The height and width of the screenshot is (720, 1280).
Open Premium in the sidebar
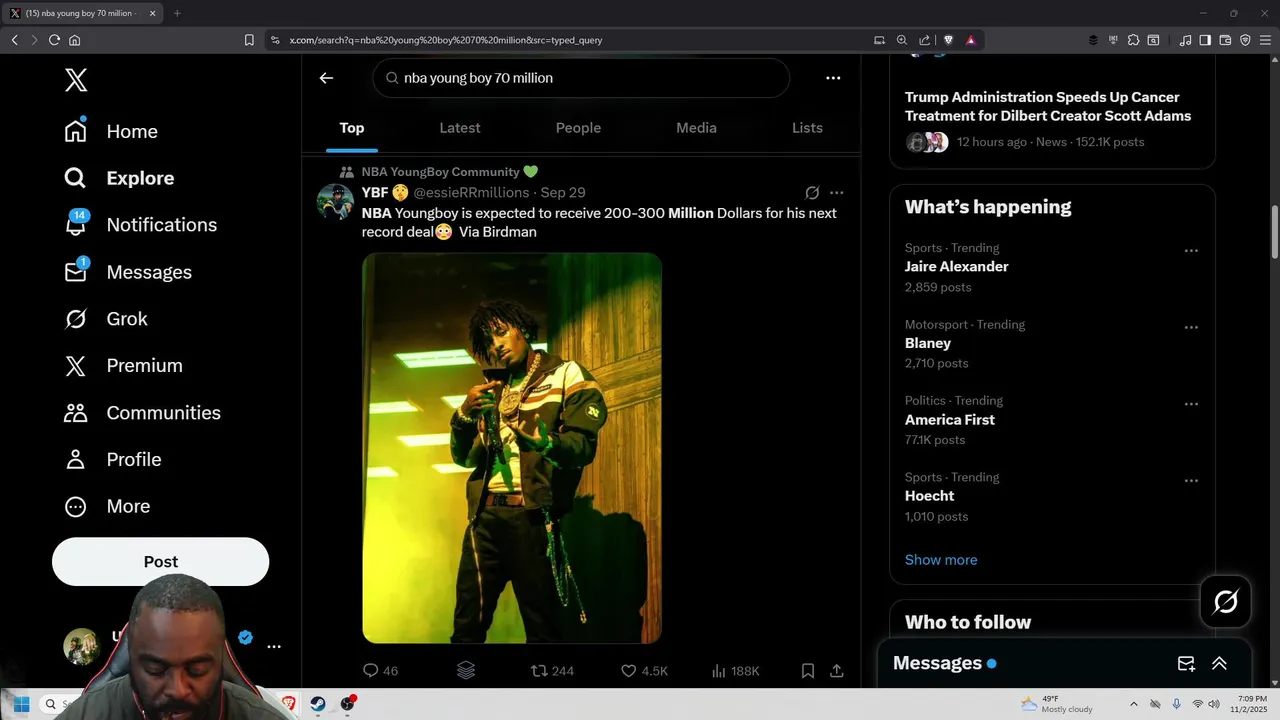coord(123,366)
